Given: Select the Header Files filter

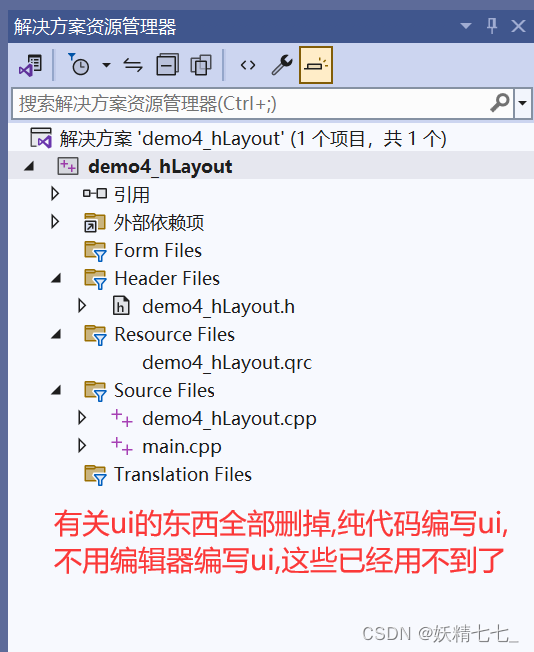Looking at the screenshot, I should point(167,278).
